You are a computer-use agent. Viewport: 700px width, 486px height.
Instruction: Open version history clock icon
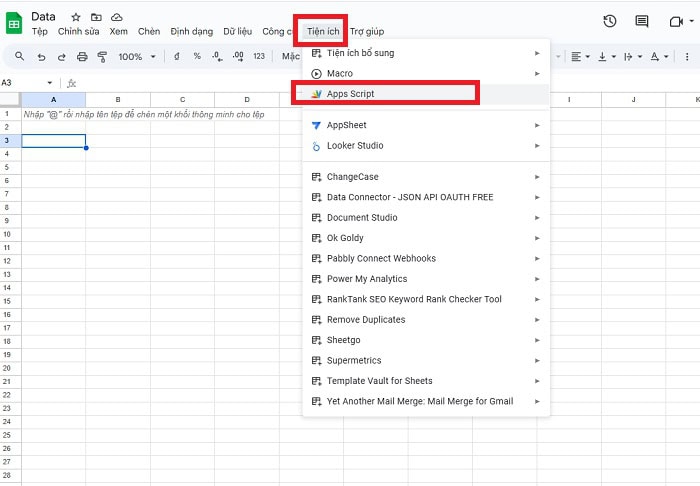610,22
